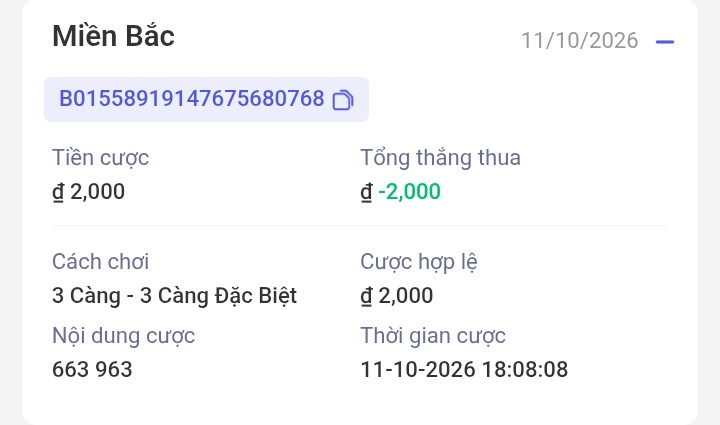
Task: Click the Tổng thắng thua label
Action: pyautogui.click(x=440, y=157)
